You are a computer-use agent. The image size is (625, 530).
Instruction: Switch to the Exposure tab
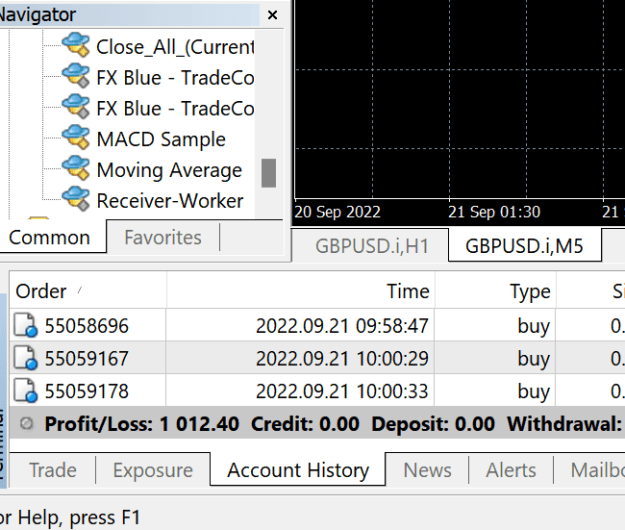(153, 470)
